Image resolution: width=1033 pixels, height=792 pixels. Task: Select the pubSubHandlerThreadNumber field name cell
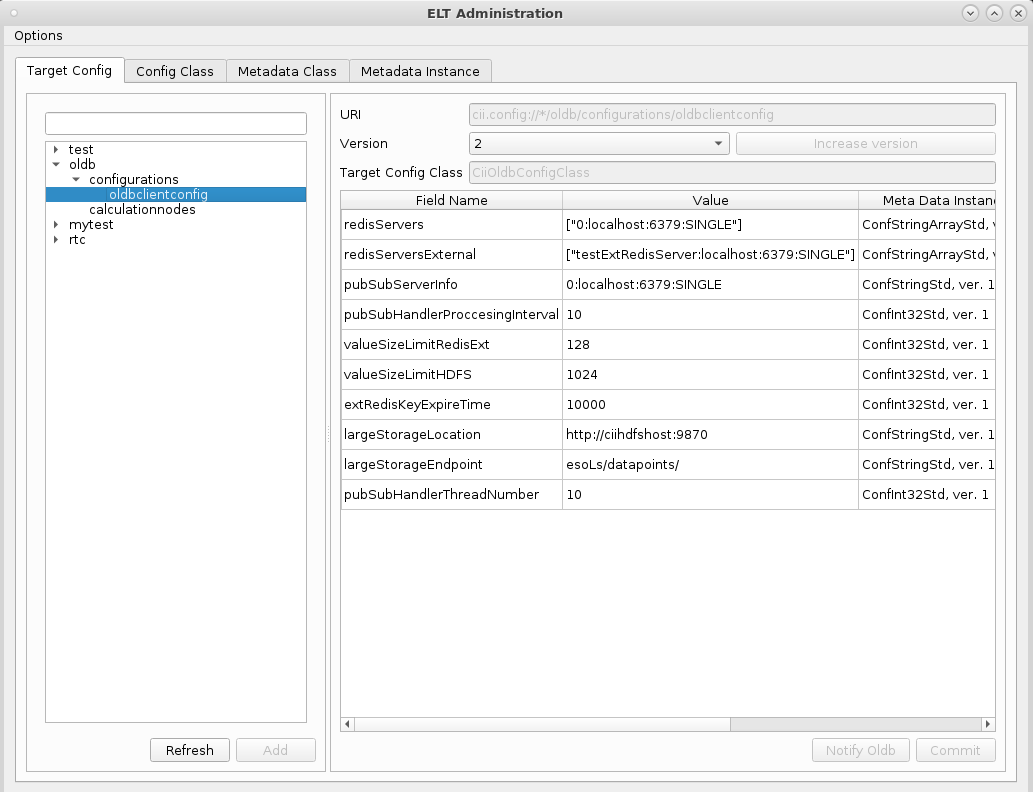pos(452,494)
